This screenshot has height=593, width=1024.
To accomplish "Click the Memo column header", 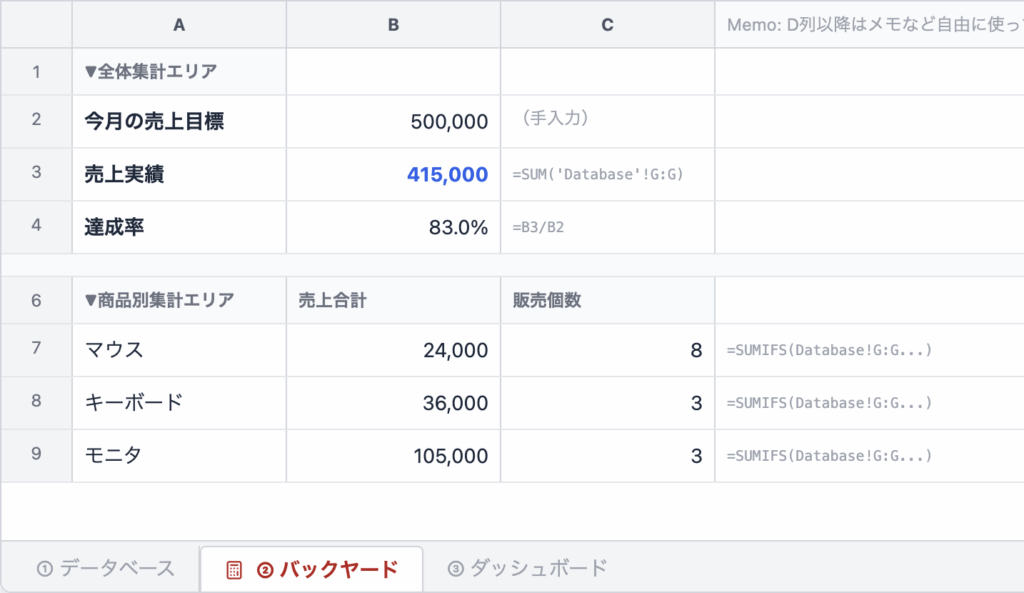I will (x=868, y=25).
